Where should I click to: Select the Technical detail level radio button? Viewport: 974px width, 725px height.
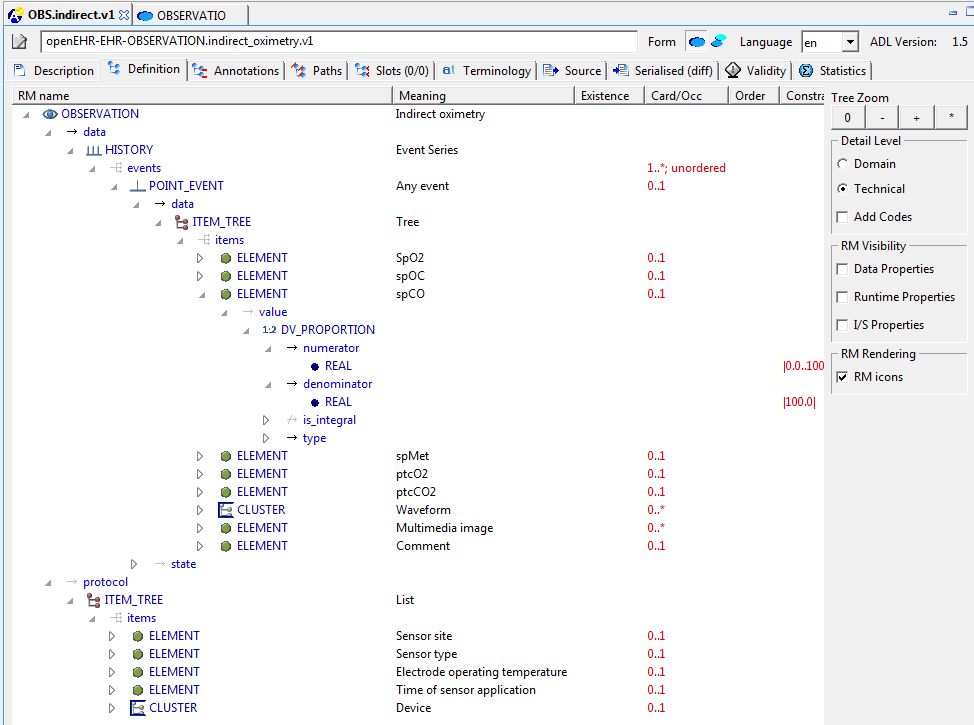point(842,189)
